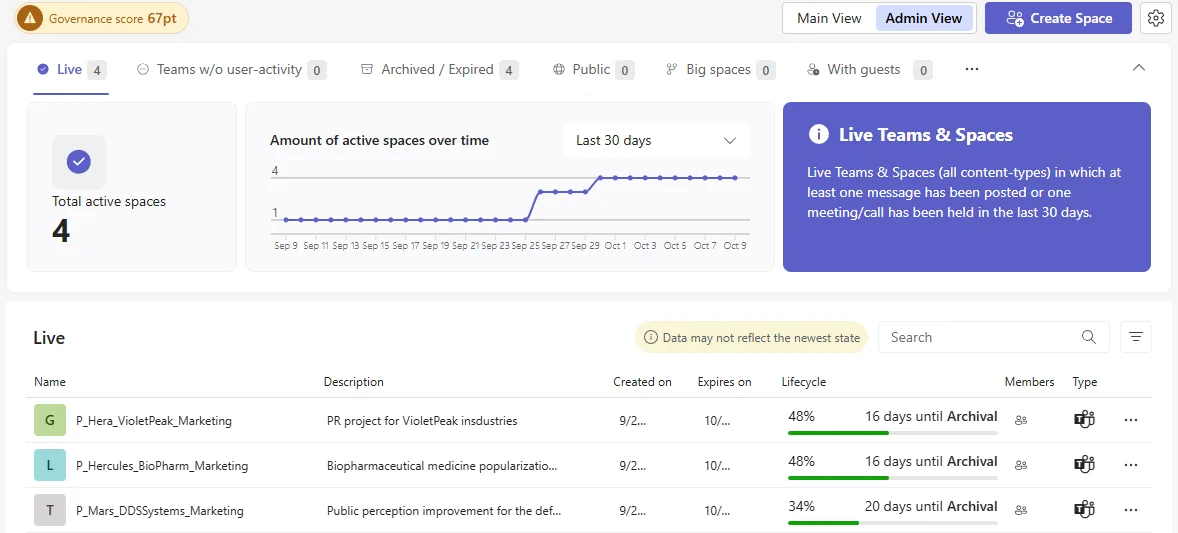
Task: Click the G avatar of P_Hera_VioletPeak_Marketing
Action: [50, 420]
